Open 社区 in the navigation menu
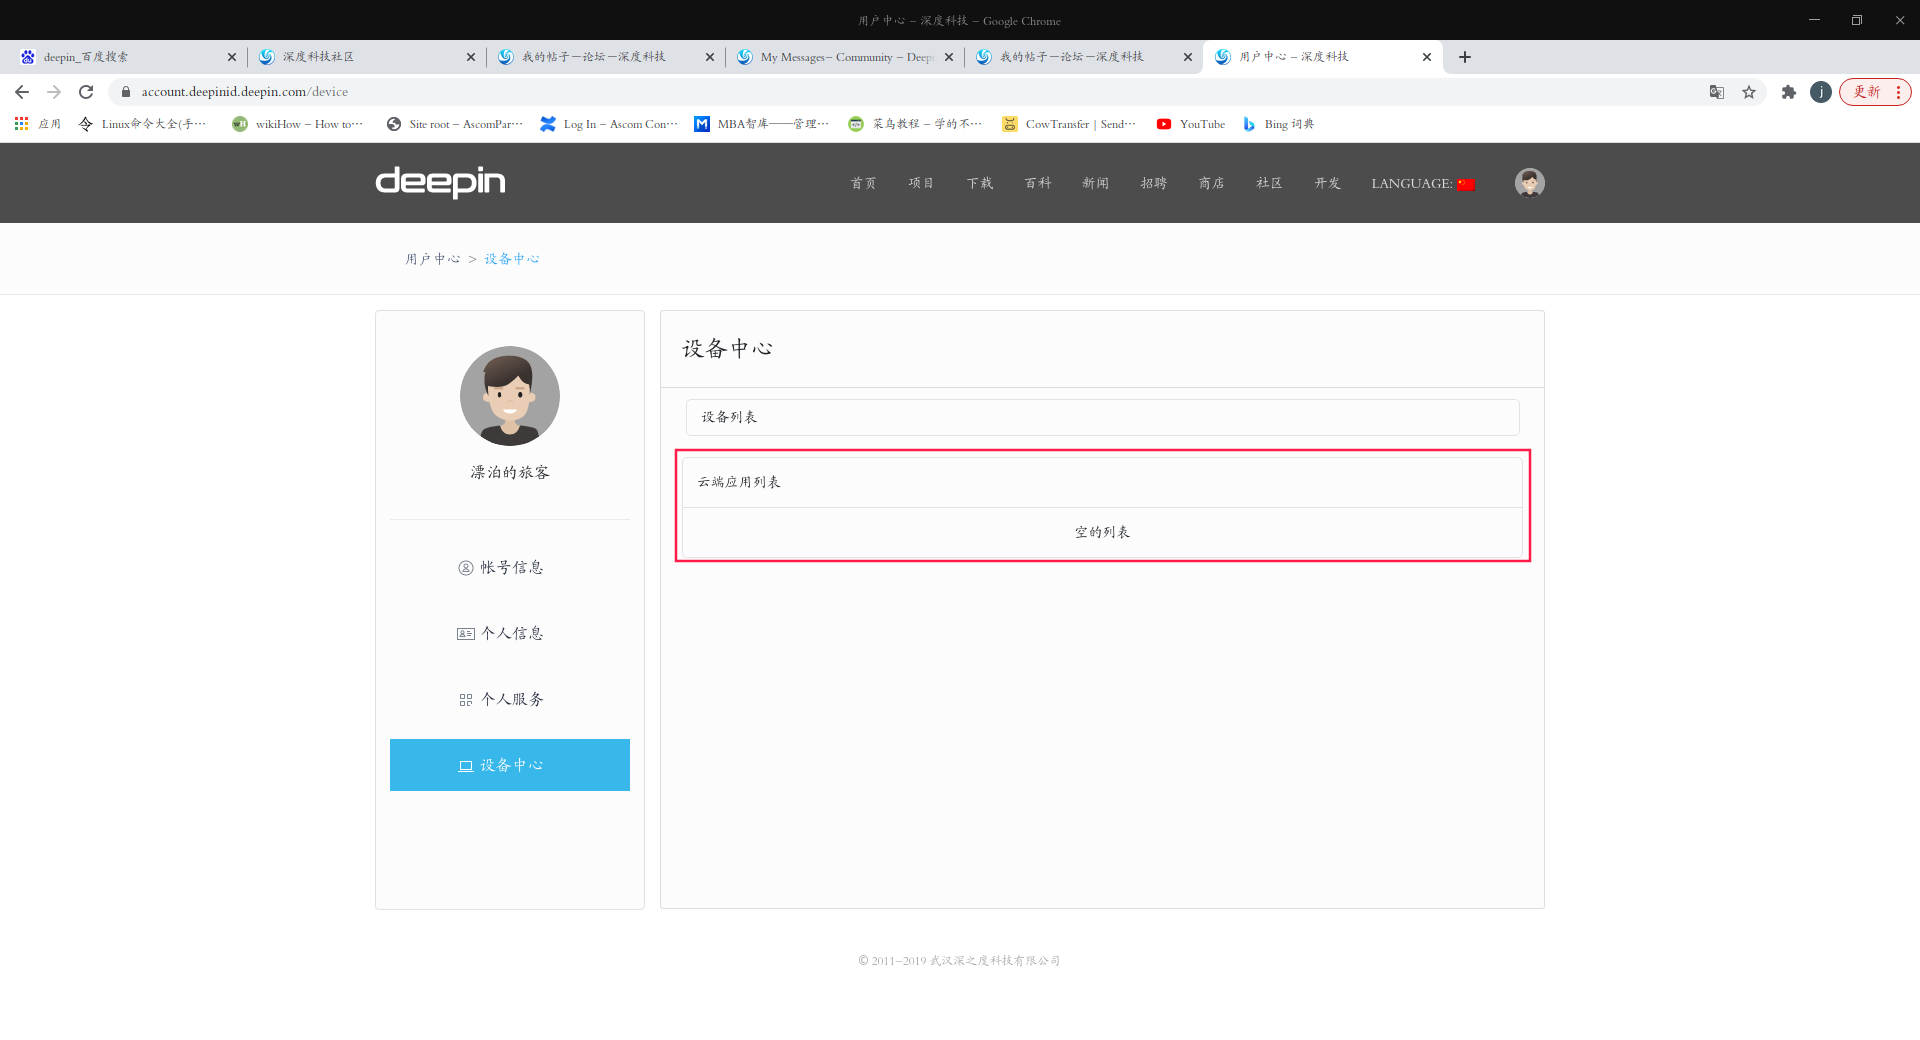This screenshot has height=1040, width=1920. (x=1270, y=183)
